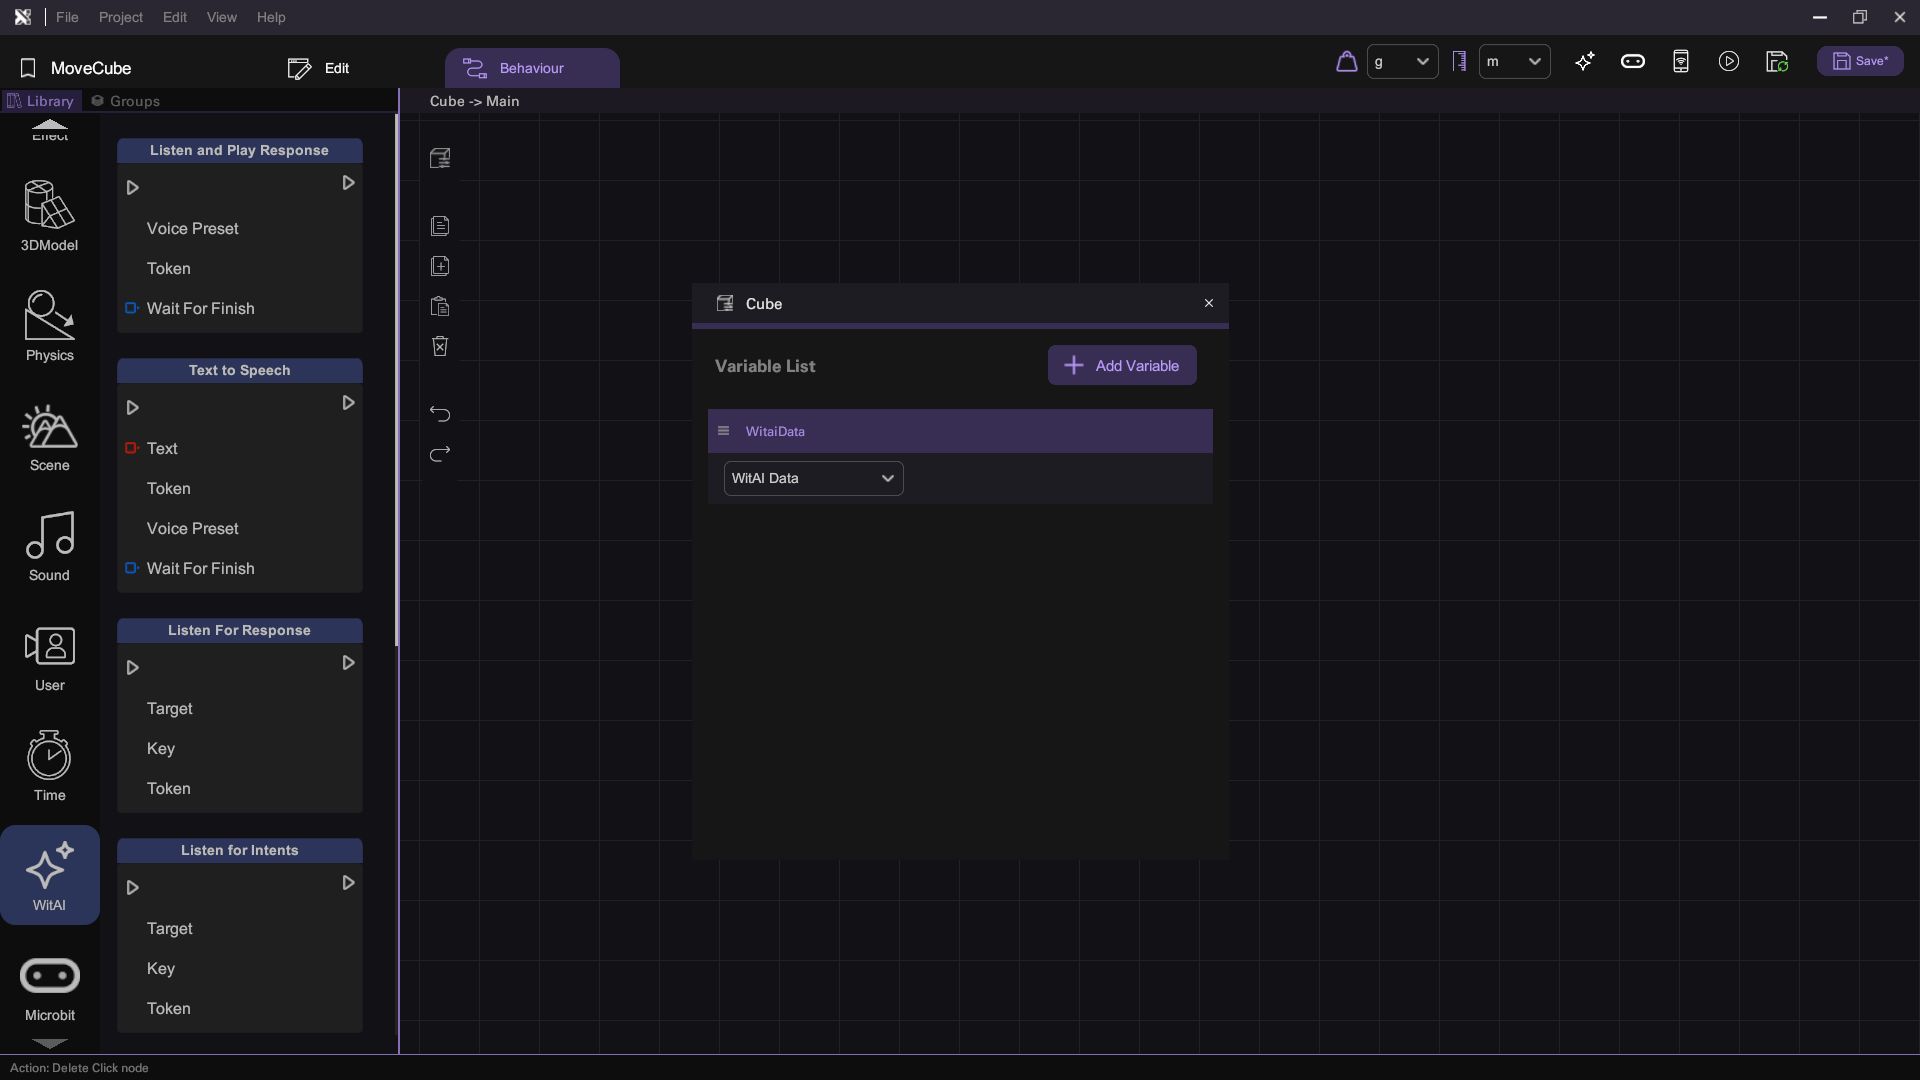This screenshot has width=1920, height=1080.
Task: Click the Microbit icon in top toolbar
Action: tap(1632, 62)
